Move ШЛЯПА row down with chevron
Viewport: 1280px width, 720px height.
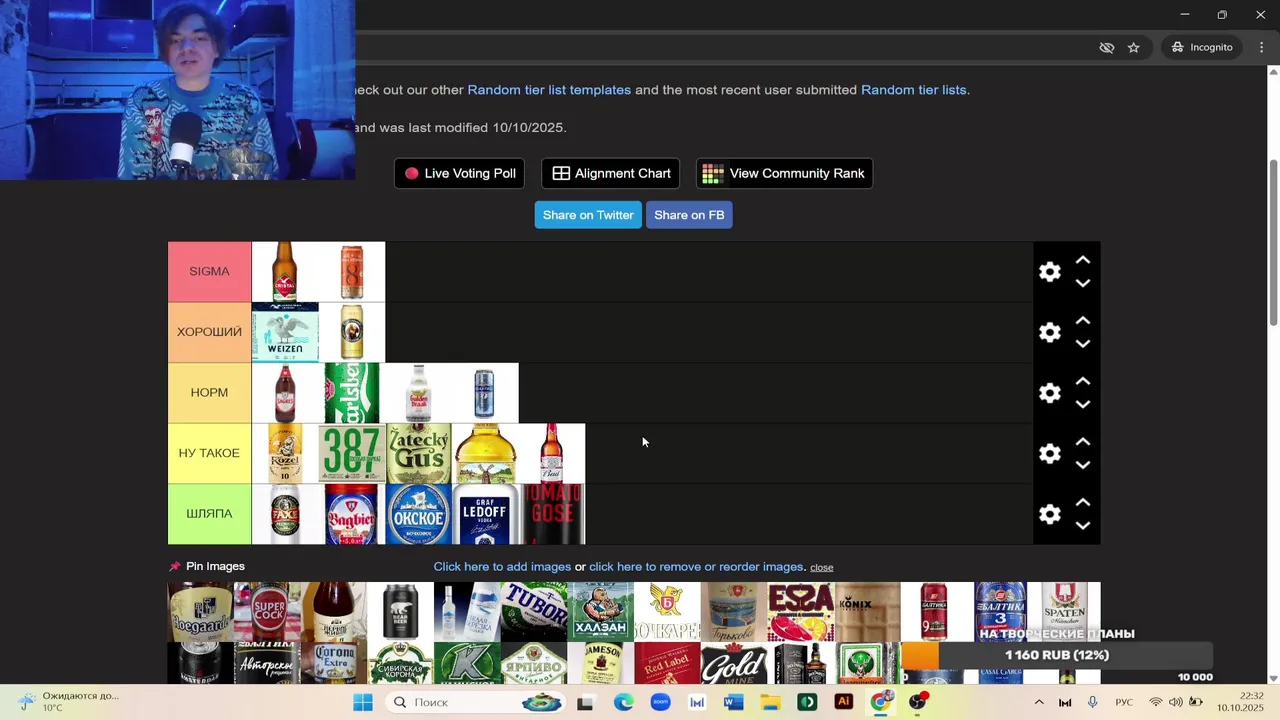1082,526
